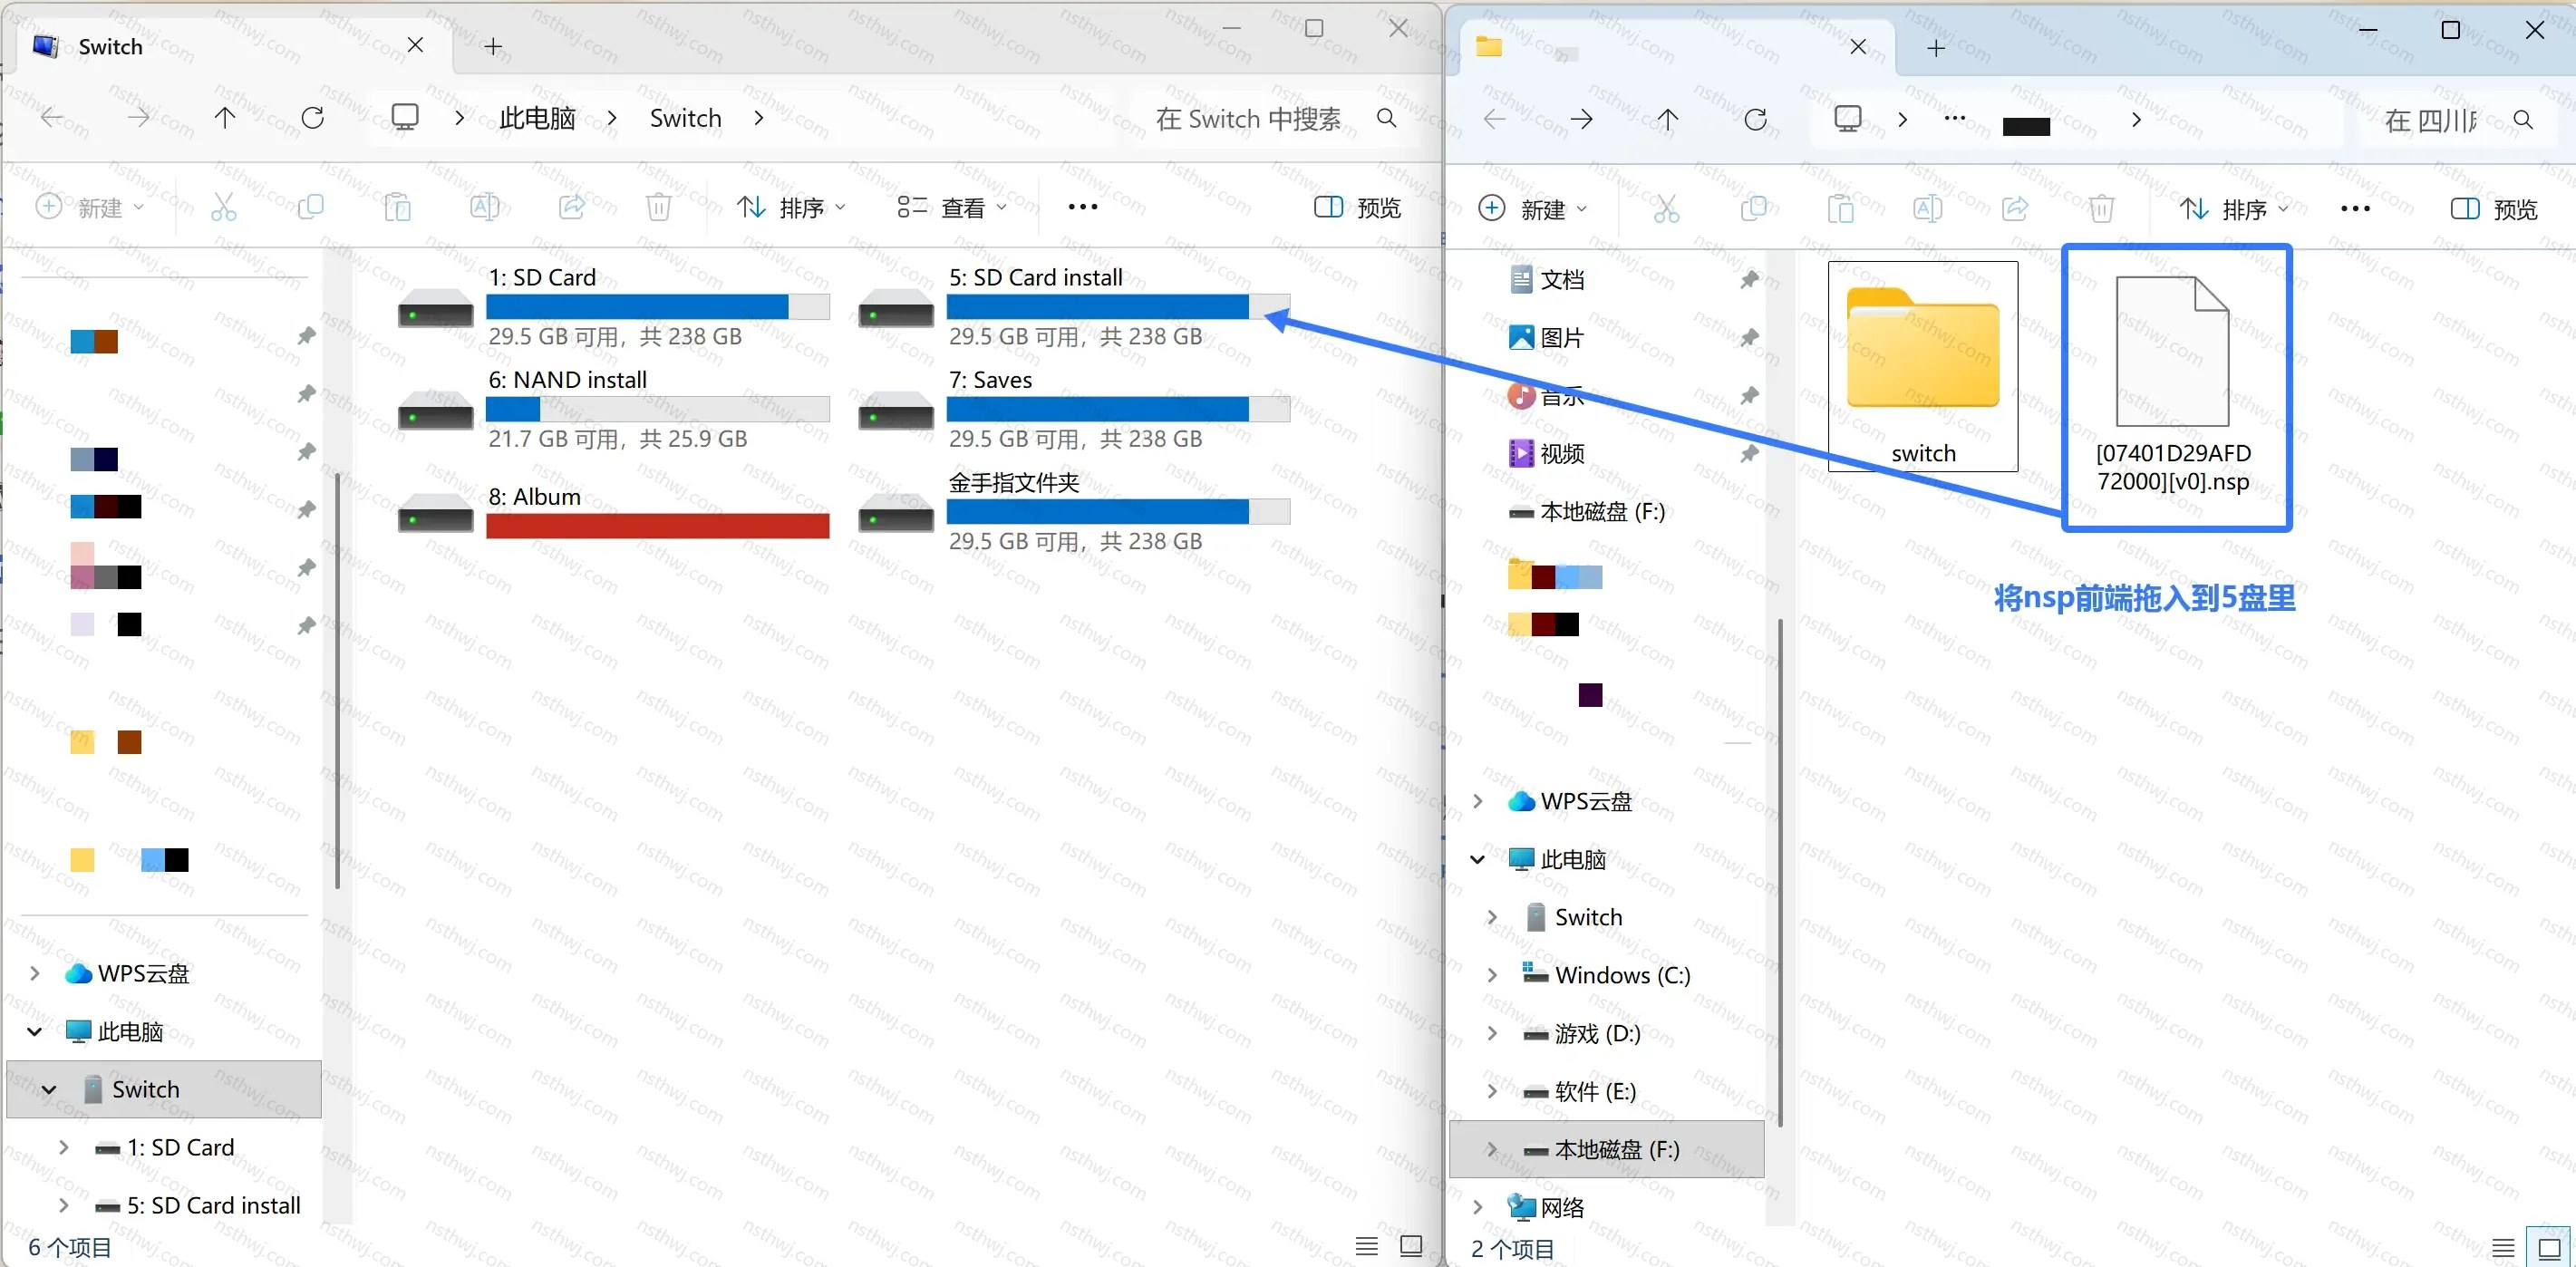2576x1267 pixels.
Task: Expand the Windows (C:) drive in the right tree
Action: (x=1492, y=975)
